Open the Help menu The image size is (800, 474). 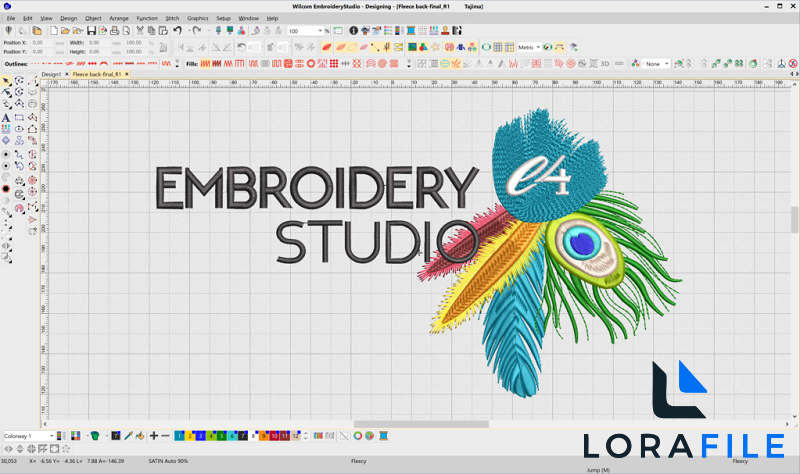tap(272, 18)
